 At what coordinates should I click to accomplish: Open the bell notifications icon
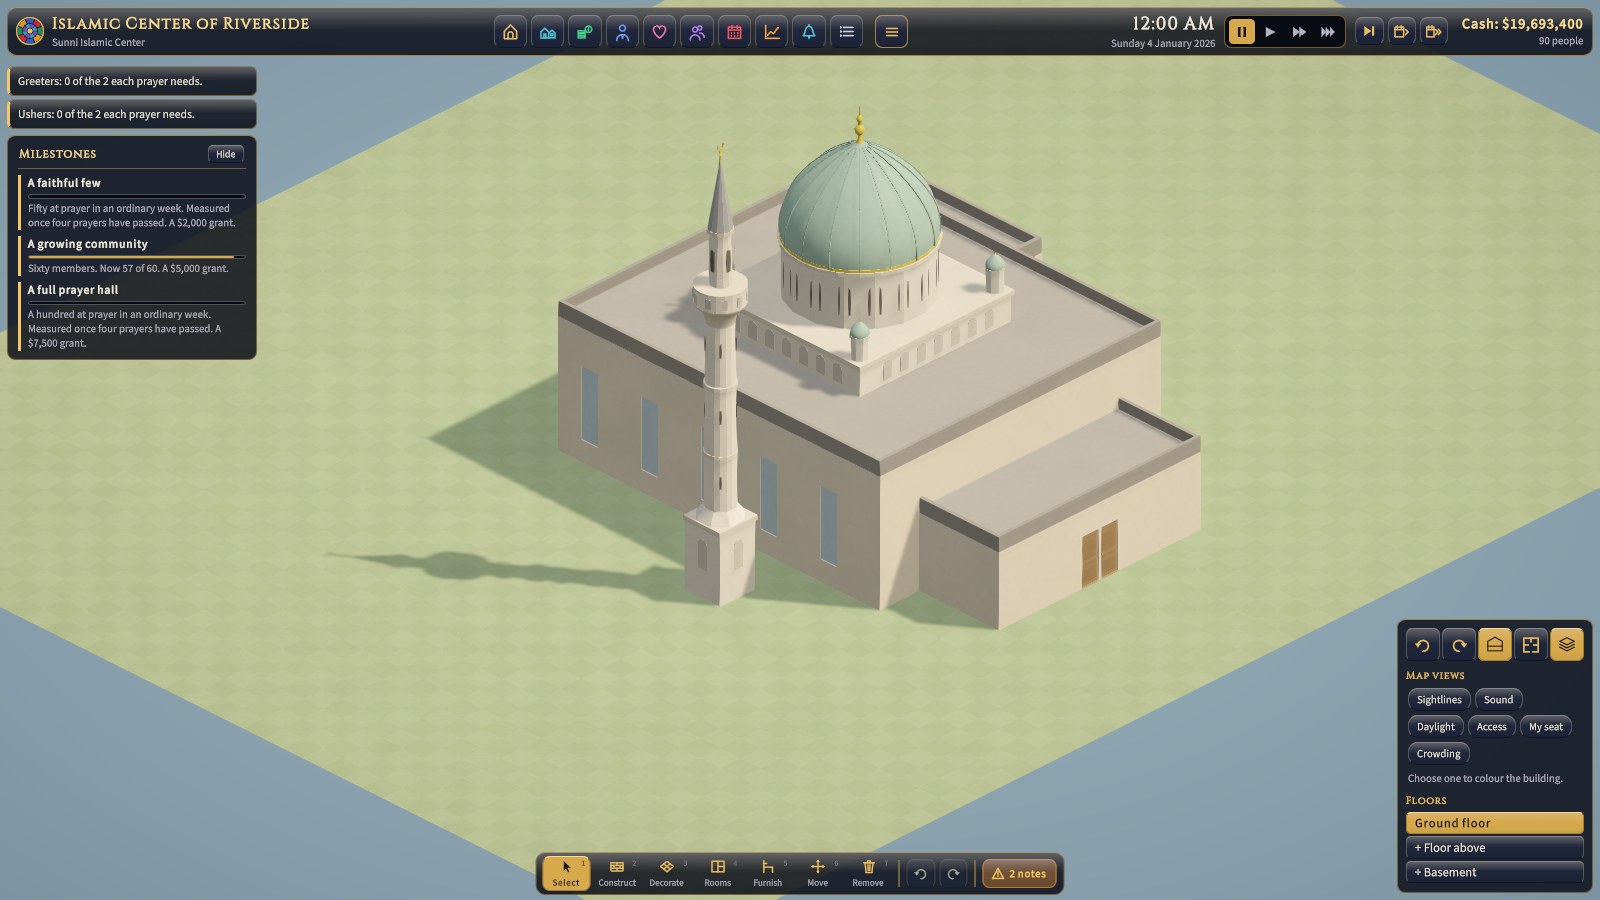click(x=809, y=32)
